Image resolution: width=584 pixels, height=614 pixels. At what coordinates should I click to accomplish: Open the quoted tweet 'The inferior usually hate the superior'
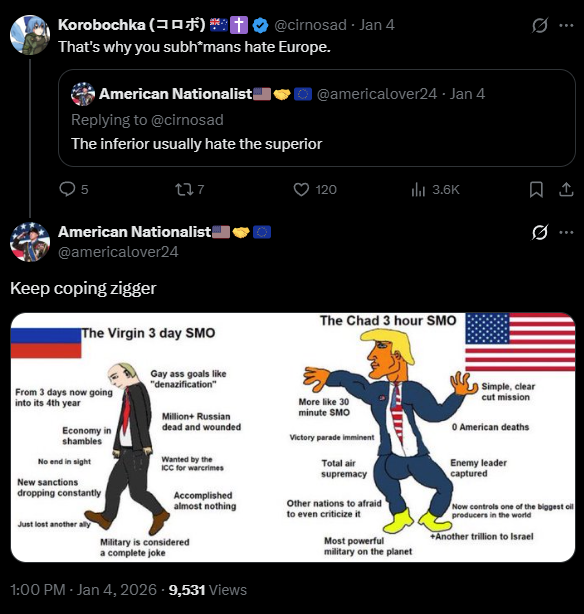tap(317, 118)
